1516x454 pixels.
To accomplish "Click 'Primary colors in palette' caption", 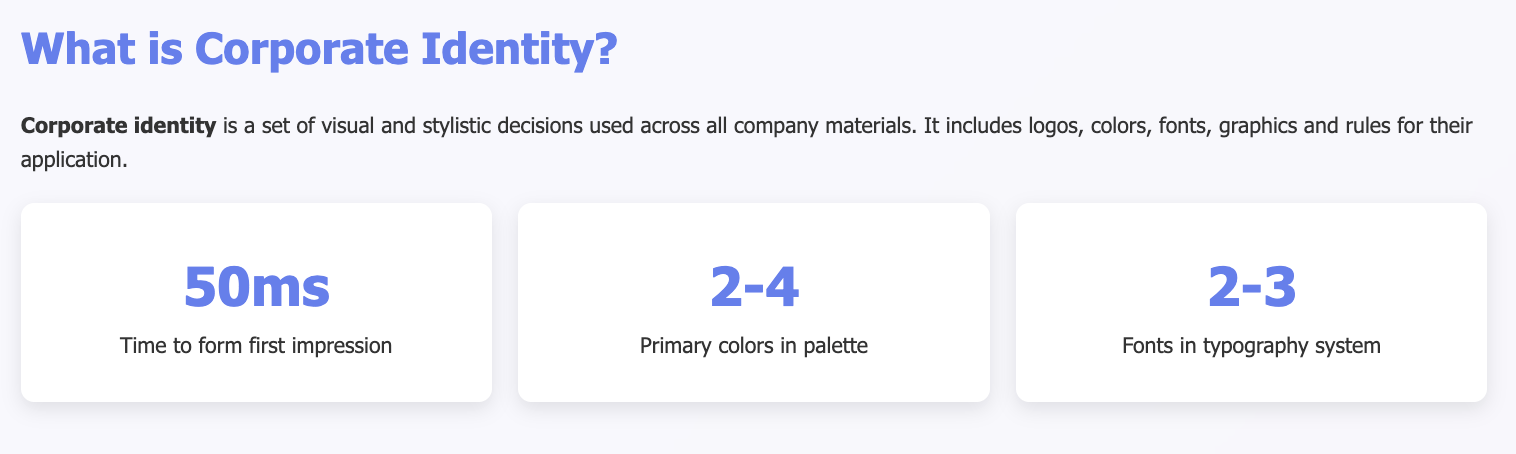I will pos(754,346).
